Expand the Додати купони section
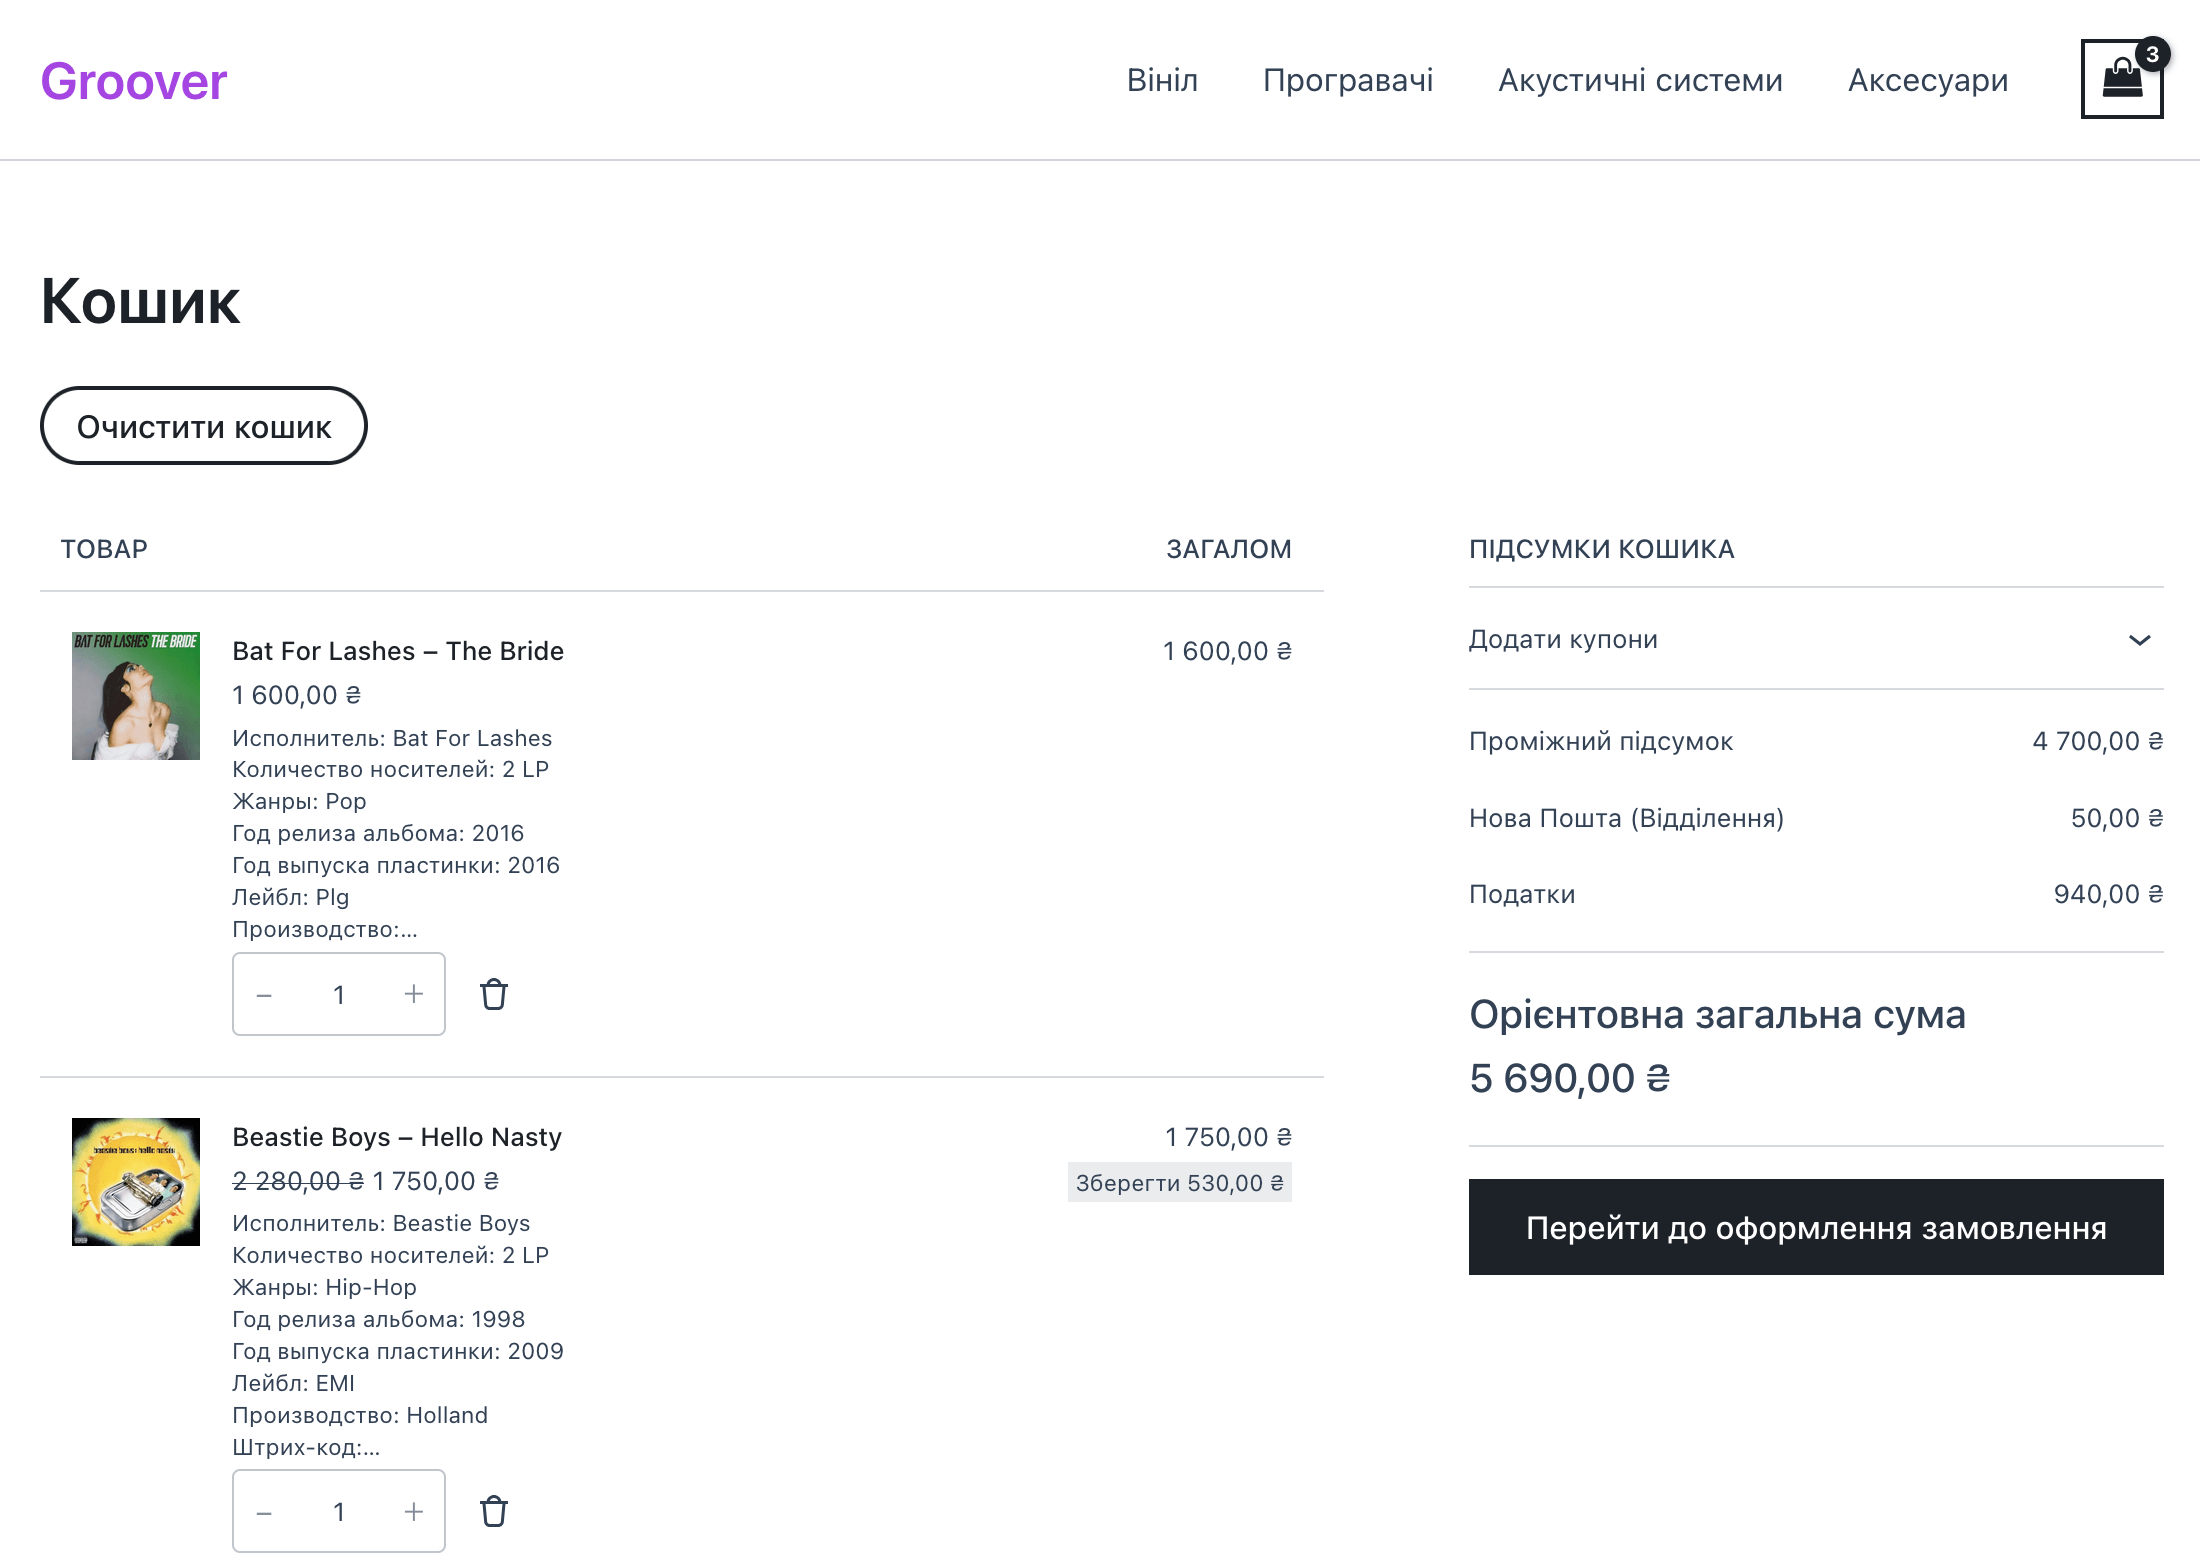The image size is (2200, 1566). tap(1816, 639)
